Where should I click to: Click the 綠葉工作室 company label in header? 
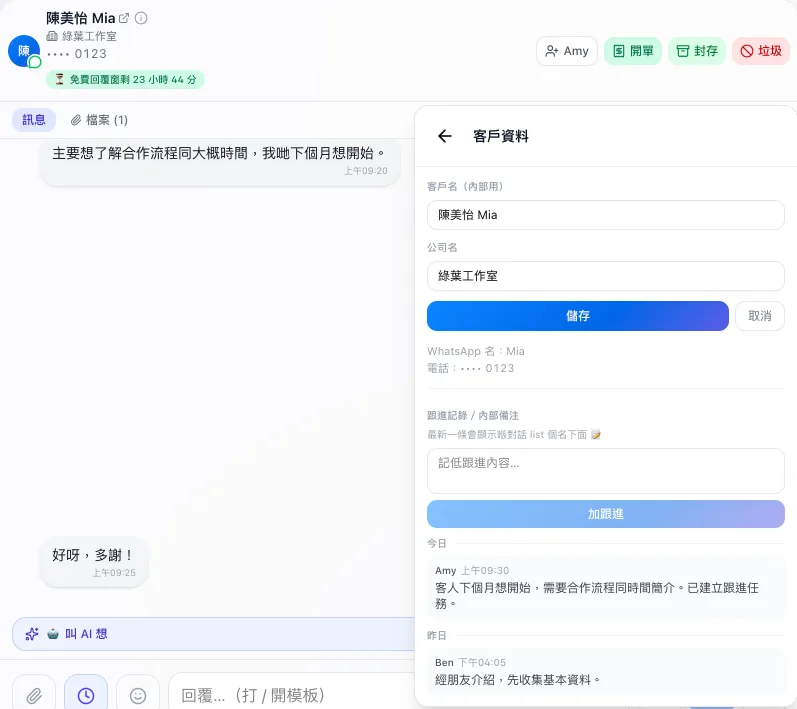[x=89, y=36]
